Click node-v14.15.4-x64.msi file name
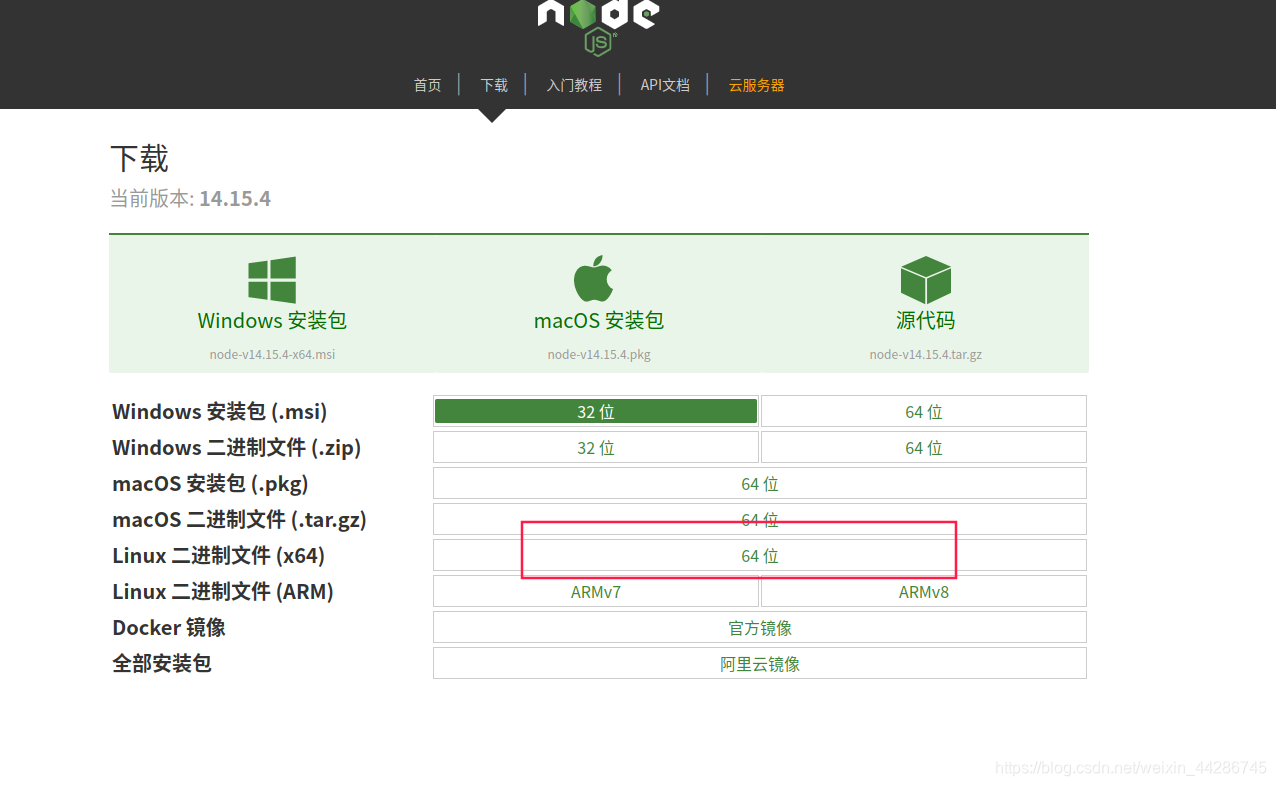The image size is (1276, 786). pyautogui.click(x=272, y=355)
